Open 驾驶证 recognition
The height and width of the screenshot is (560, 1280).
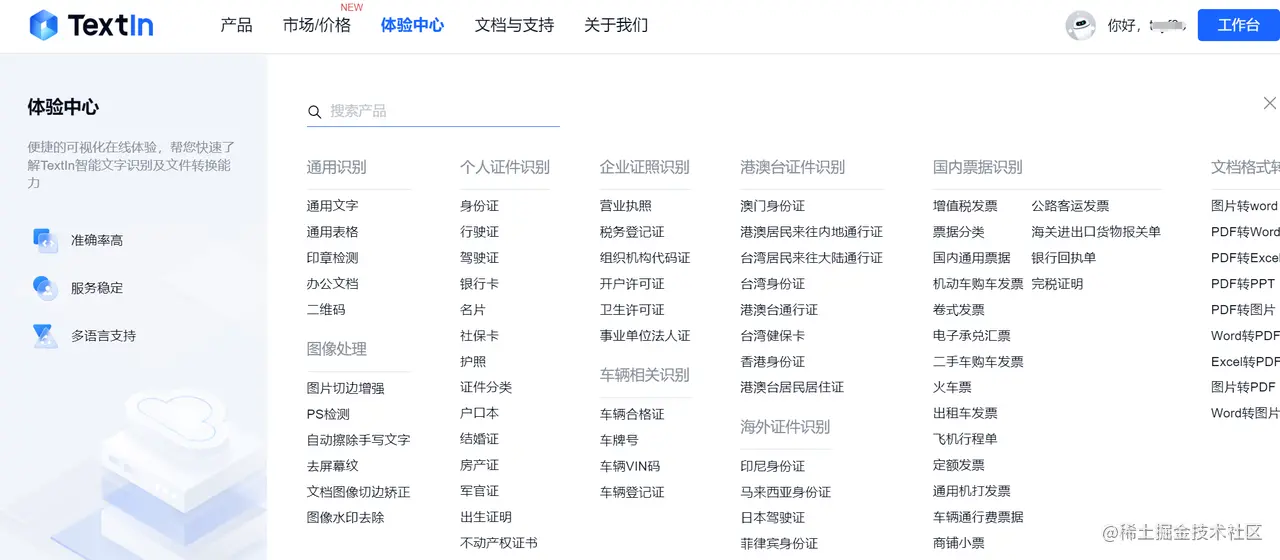click(x=479, y=258)
